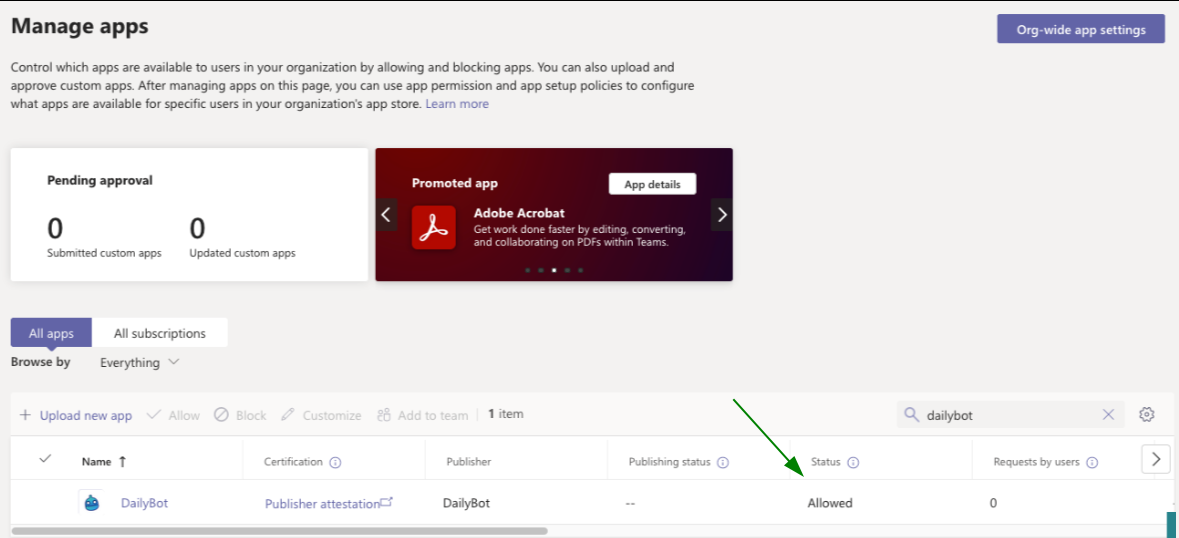Click the info icon next to Certification
Image resolution: width=1179 pixels, height=538 pixels.
pyautogui.click(x=335, y=462)
